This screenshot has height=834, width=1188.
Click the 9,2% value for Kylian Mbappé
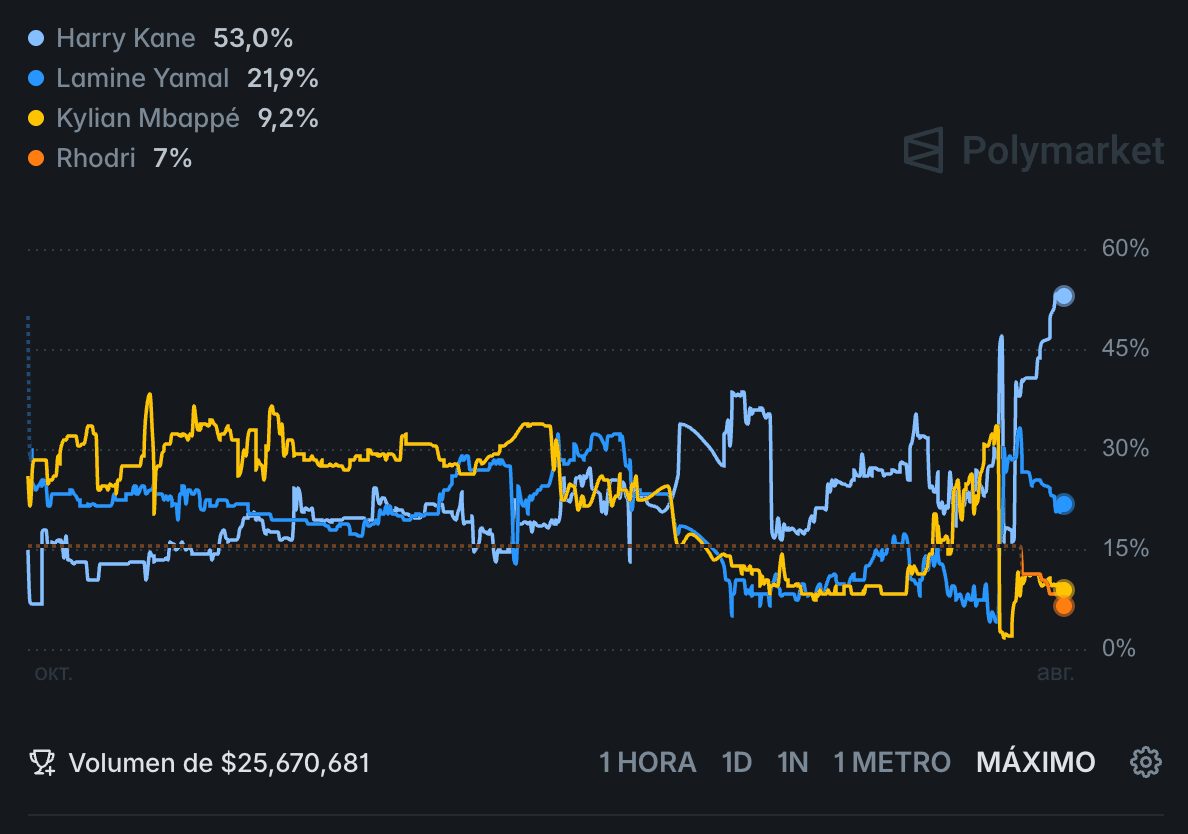point(288,118)
